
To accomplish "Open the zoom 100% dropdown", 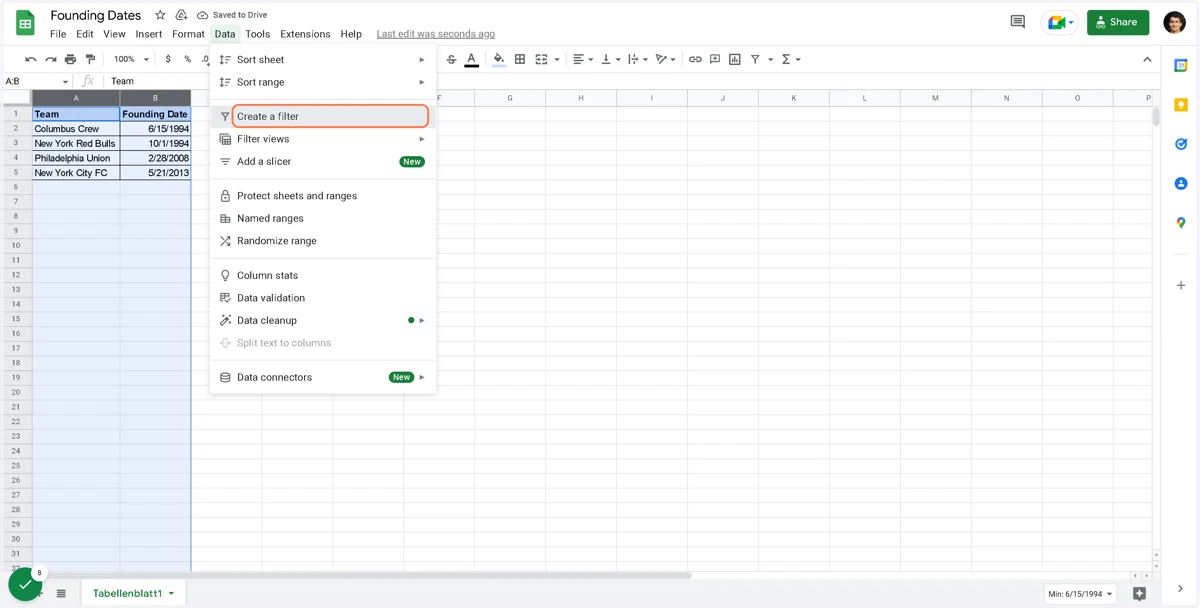I will (x=131, y=60).
